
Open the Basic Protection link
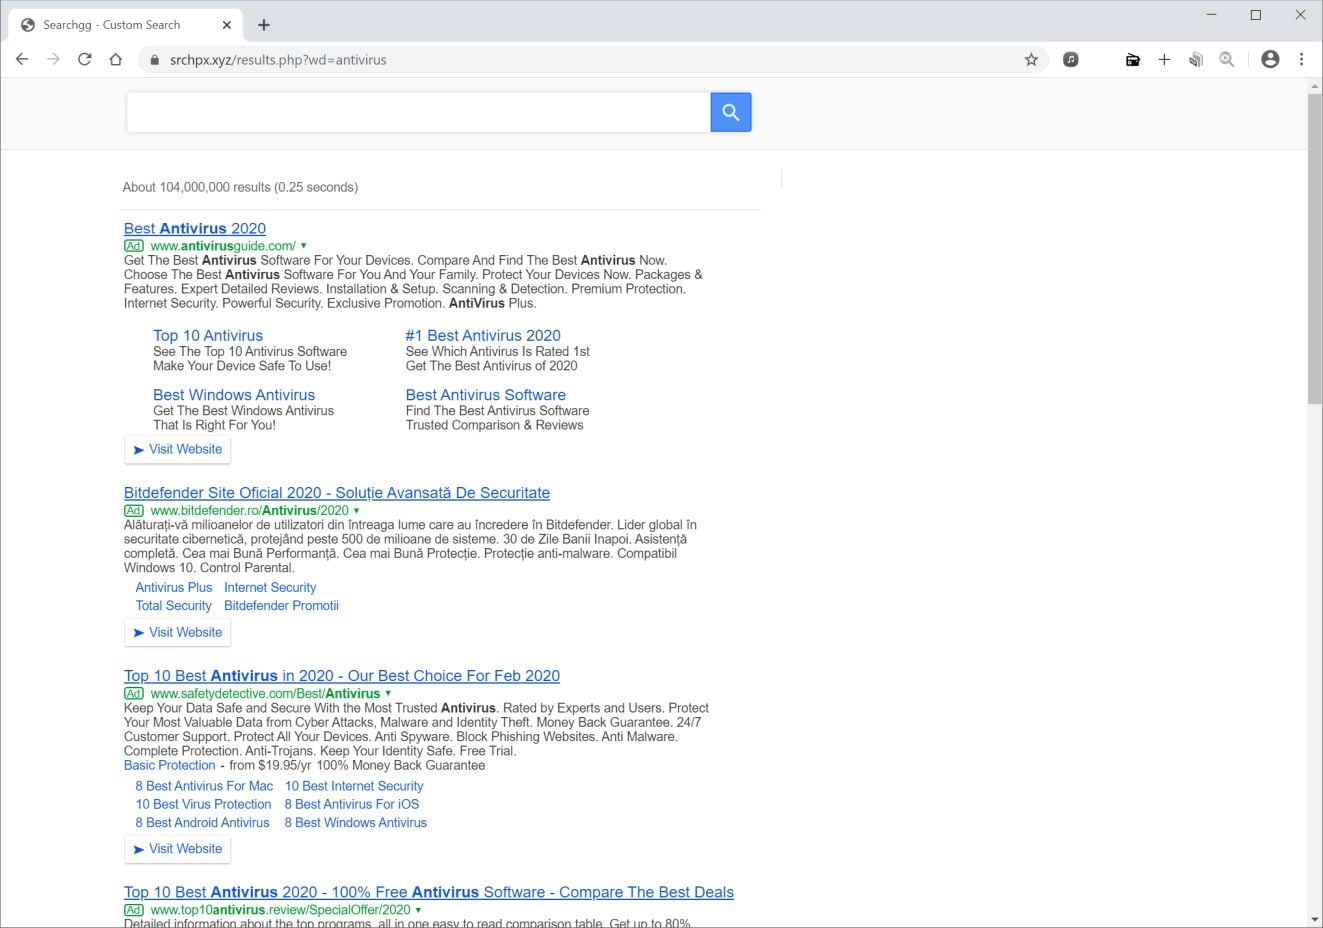(x=170, y=766)
